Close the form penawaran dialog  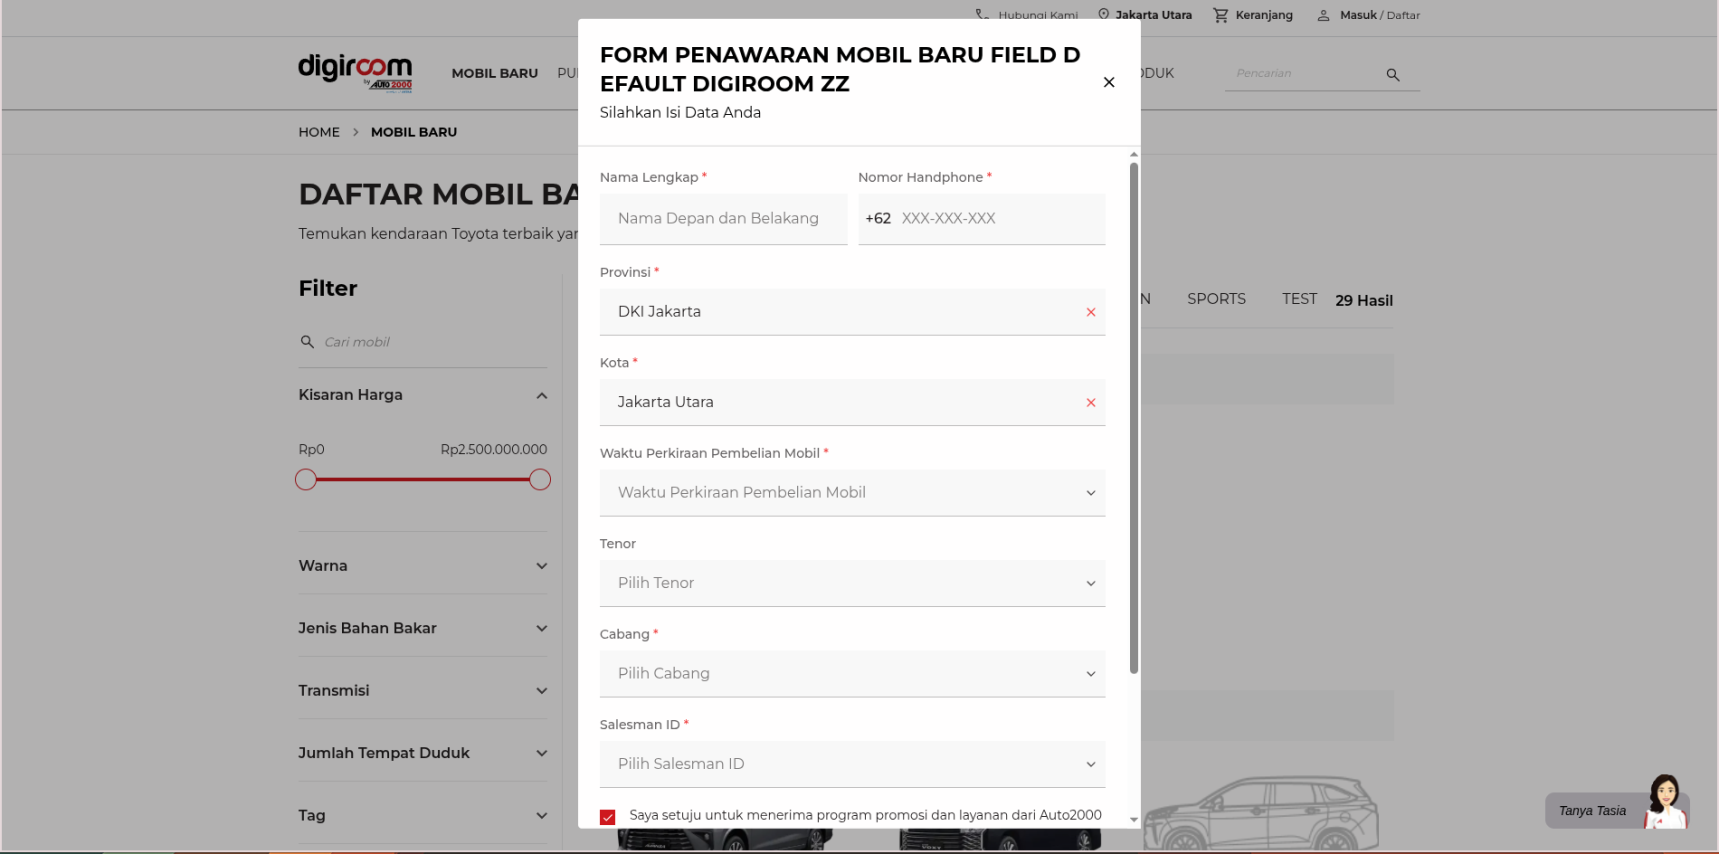1108,82
